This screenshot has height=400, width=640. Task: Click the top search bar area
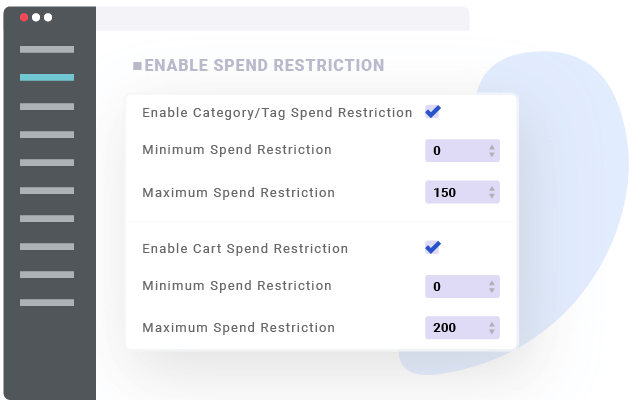[x=282, y=19]
